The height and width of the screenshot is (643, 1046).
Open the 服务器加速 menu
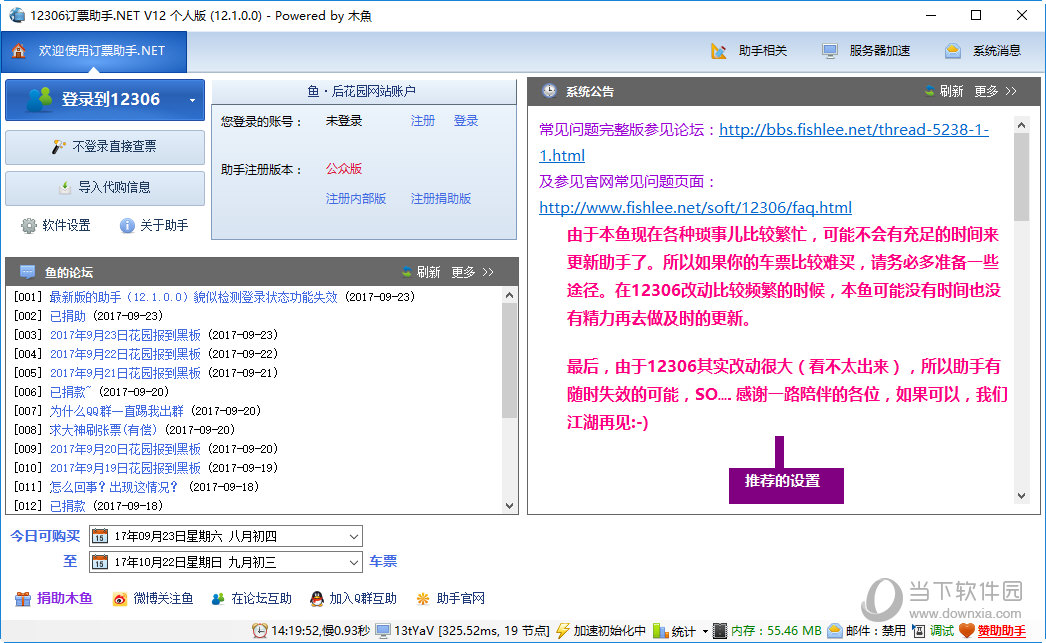(x=866, y=51)
